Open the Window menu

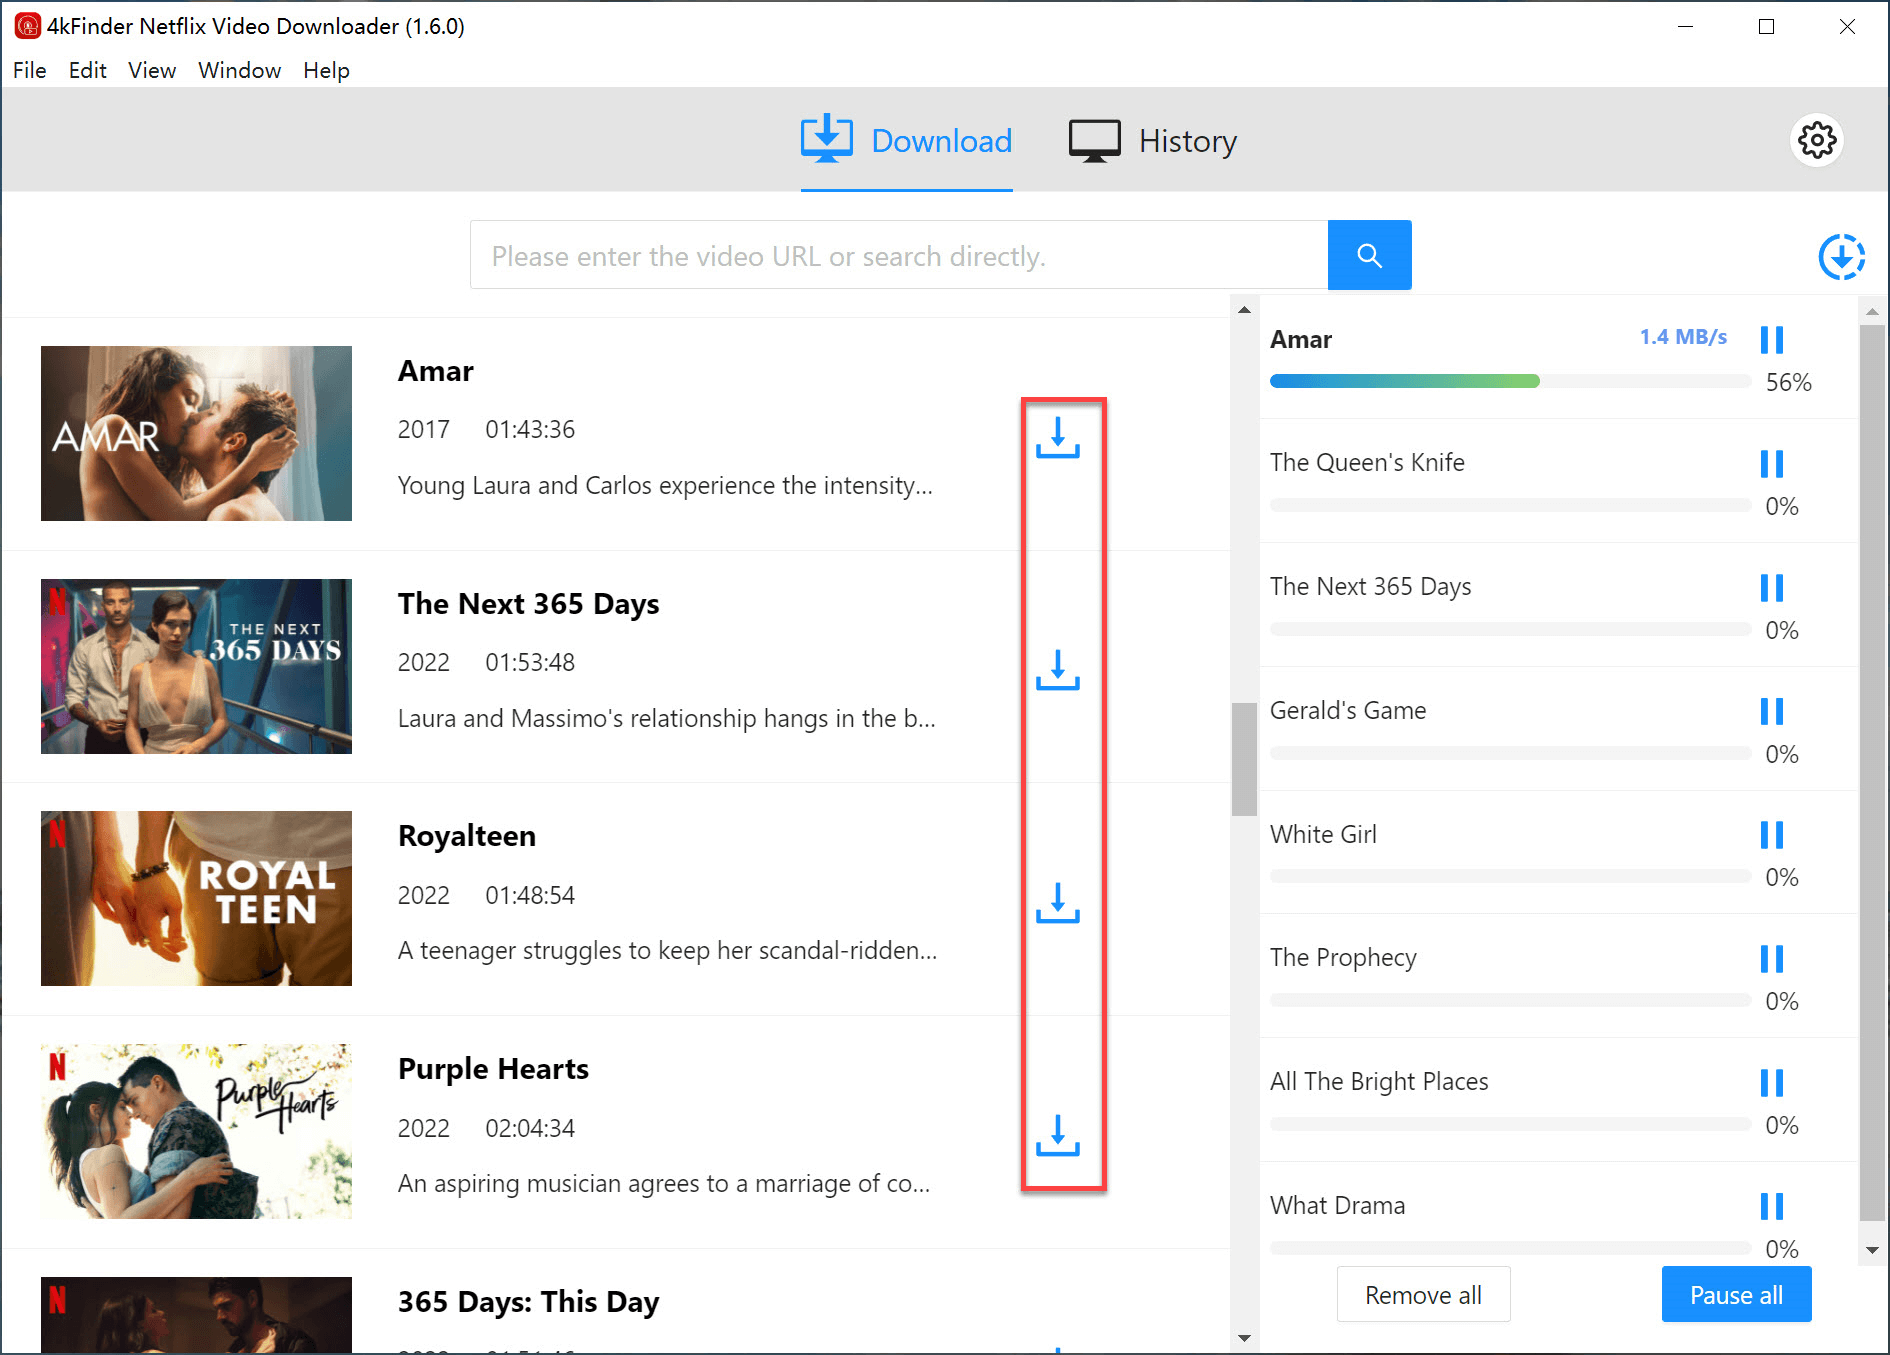[x=240, y=70]
